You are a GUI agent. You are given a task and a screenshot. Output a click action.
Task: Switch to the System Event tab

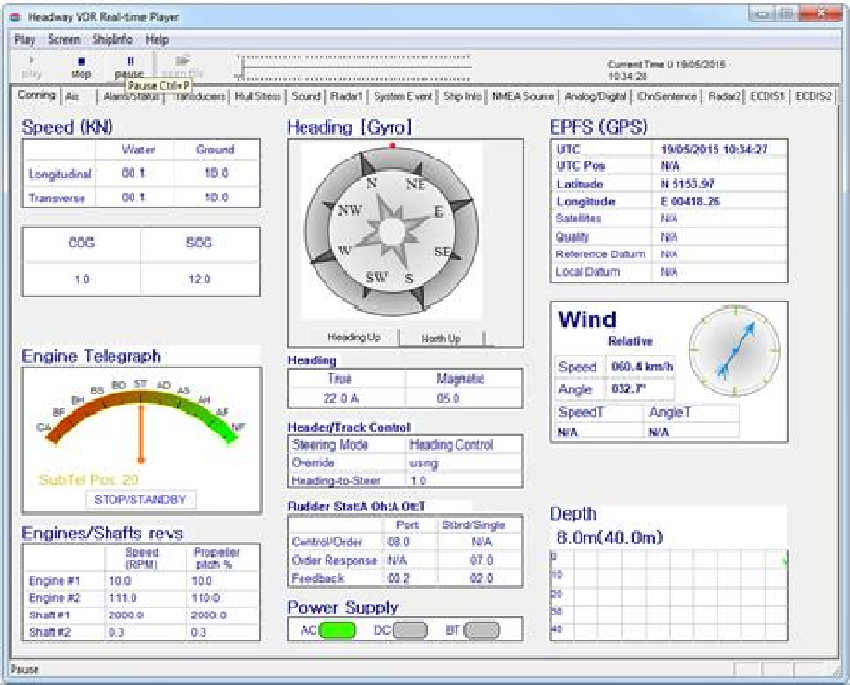point(404,96)
